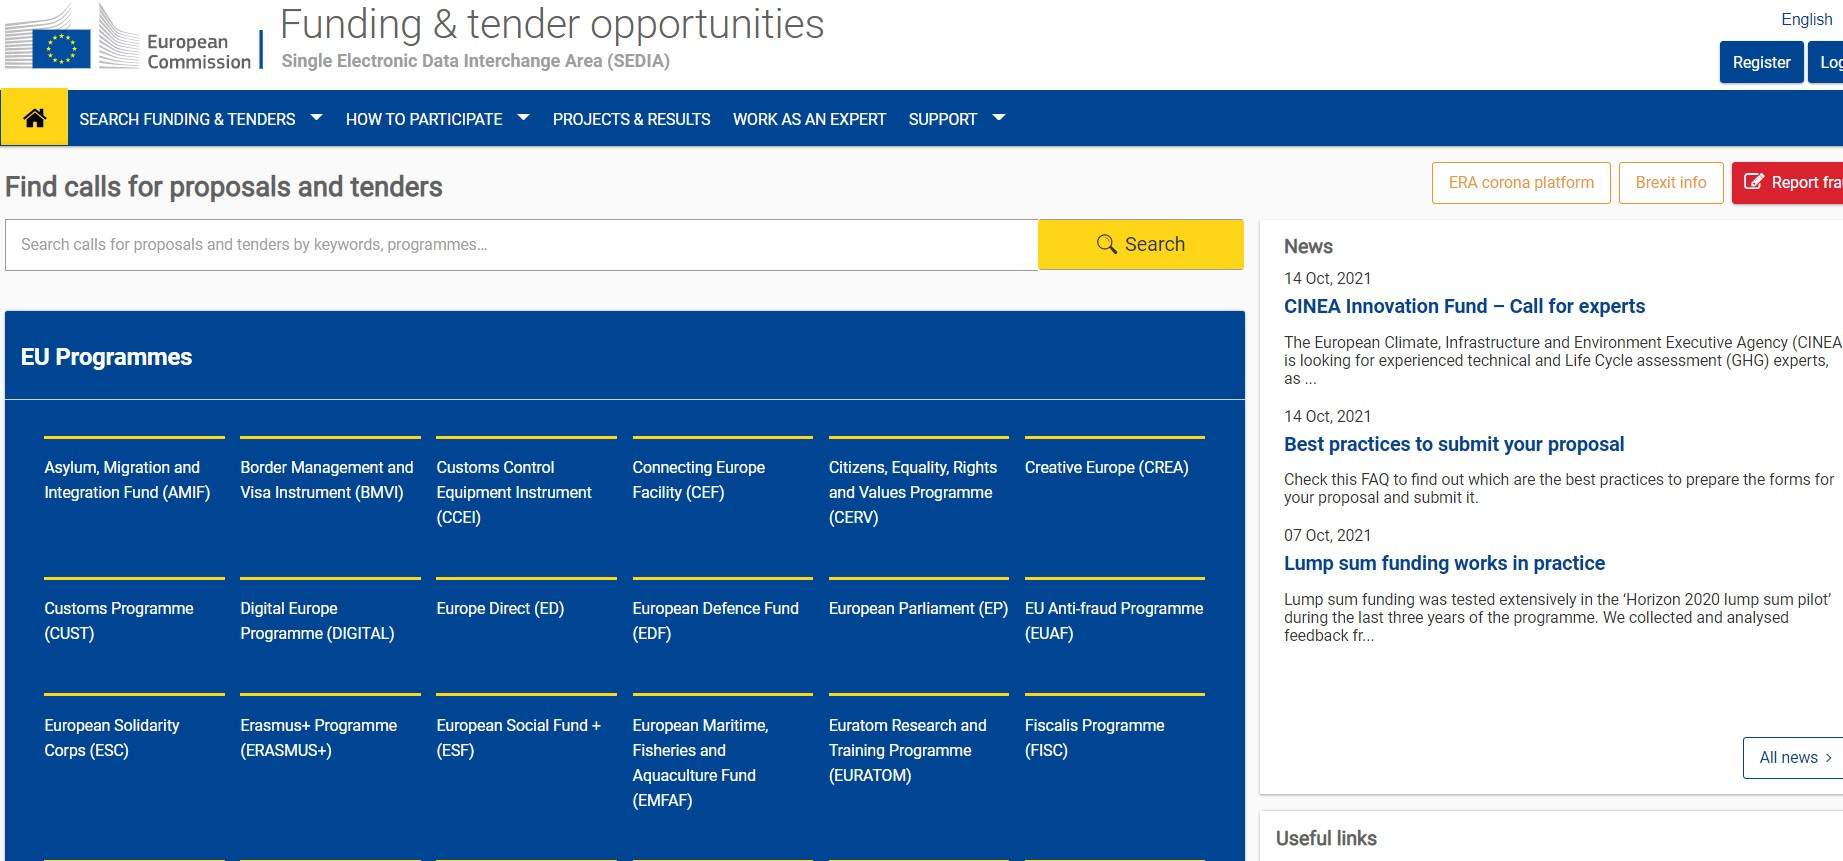Open Brexit info button
Image resolution: width=1843 pixels, height=861 pixels.
click(x=1670, y=183)
